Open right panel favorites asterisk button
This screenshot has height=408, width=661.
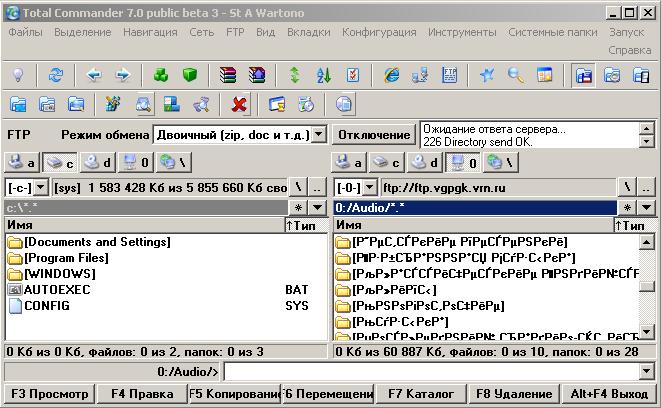tap(627, 207)
